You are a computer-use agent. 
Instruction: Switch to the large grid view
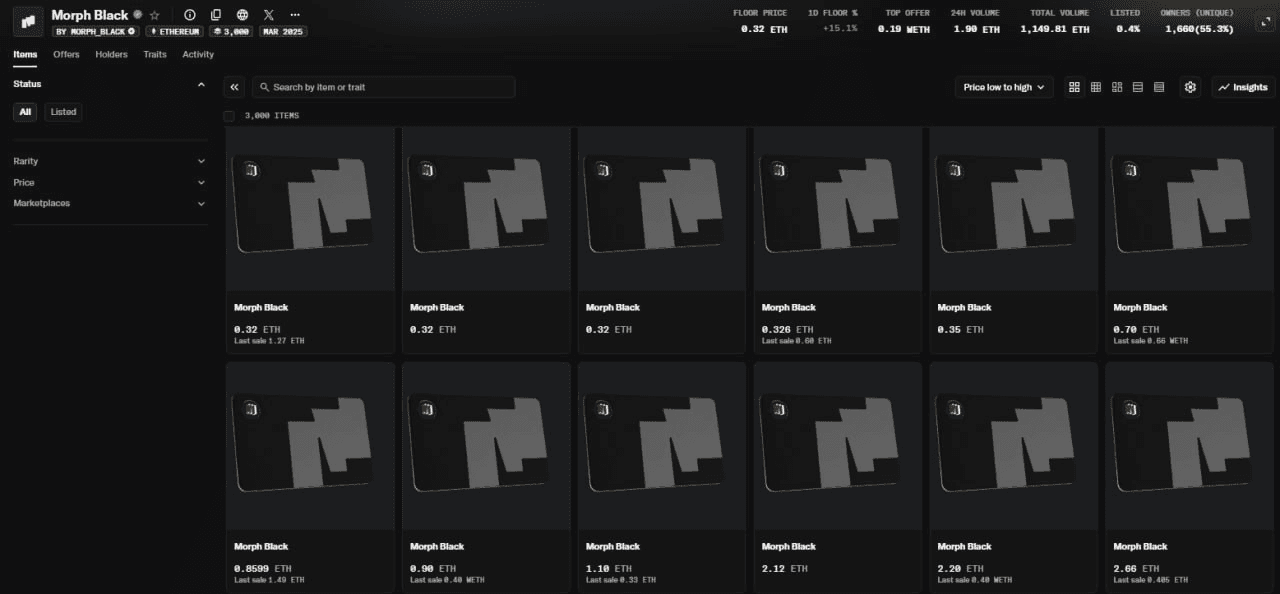tap(1074, 87)
